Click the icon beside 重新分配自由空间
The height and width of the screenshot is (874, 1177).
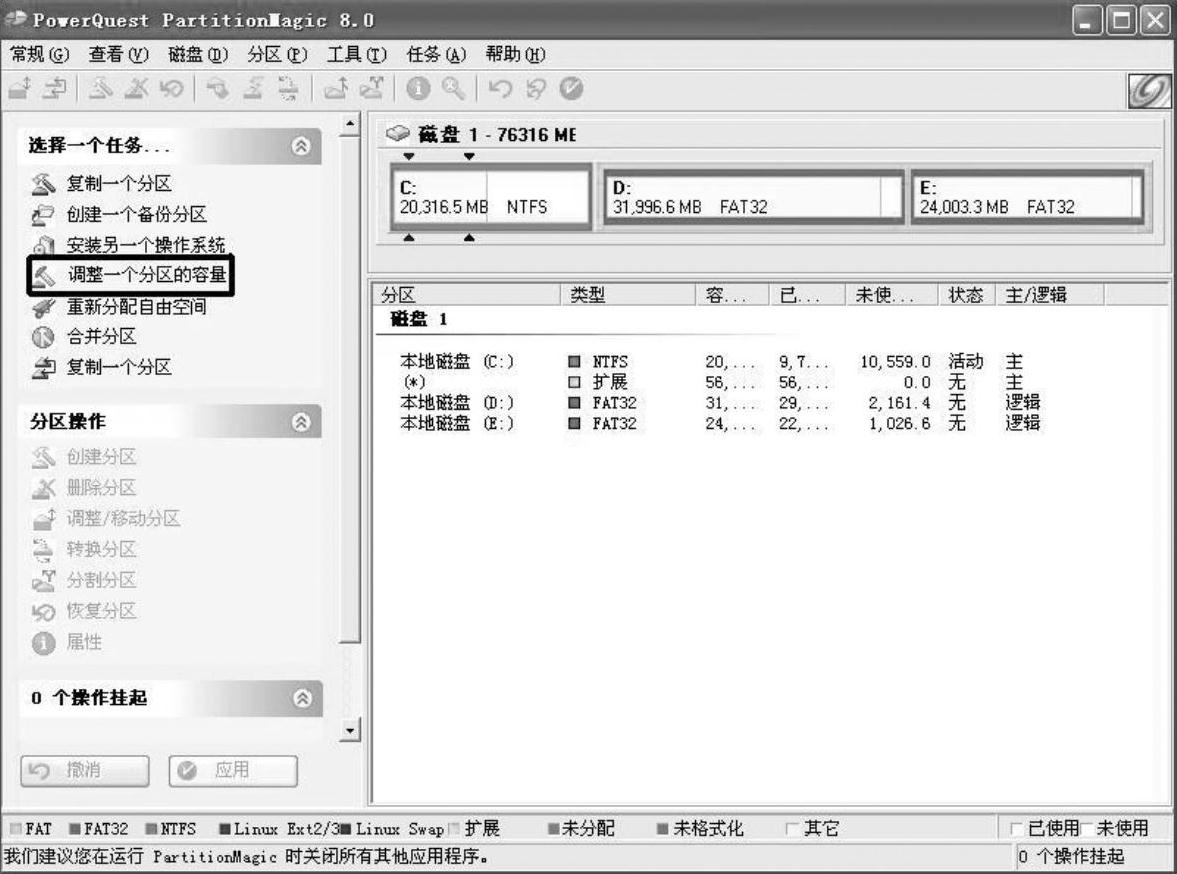[x=43, y=307]
